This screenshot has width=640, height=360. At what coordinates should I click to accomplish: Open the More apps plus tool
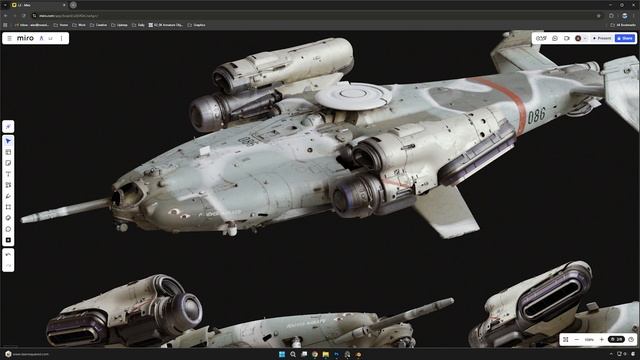8,240
